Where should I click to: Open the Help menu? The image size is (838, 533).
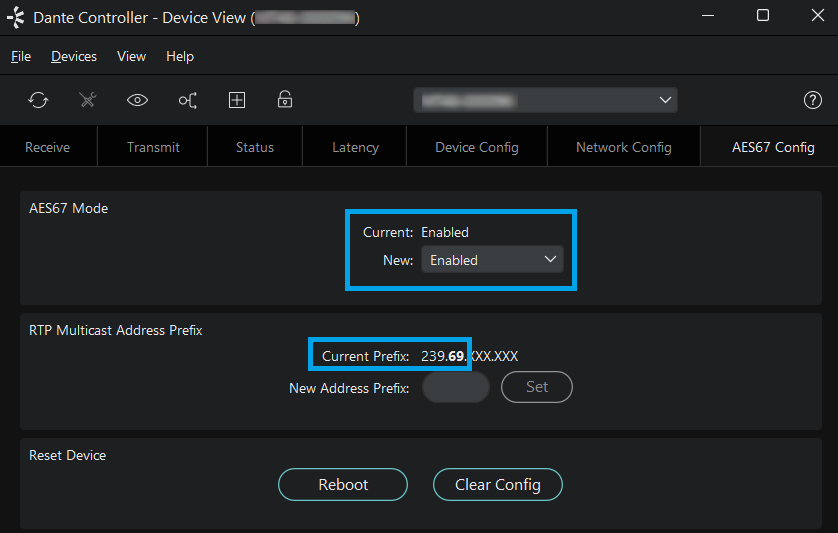click(180, 56)
